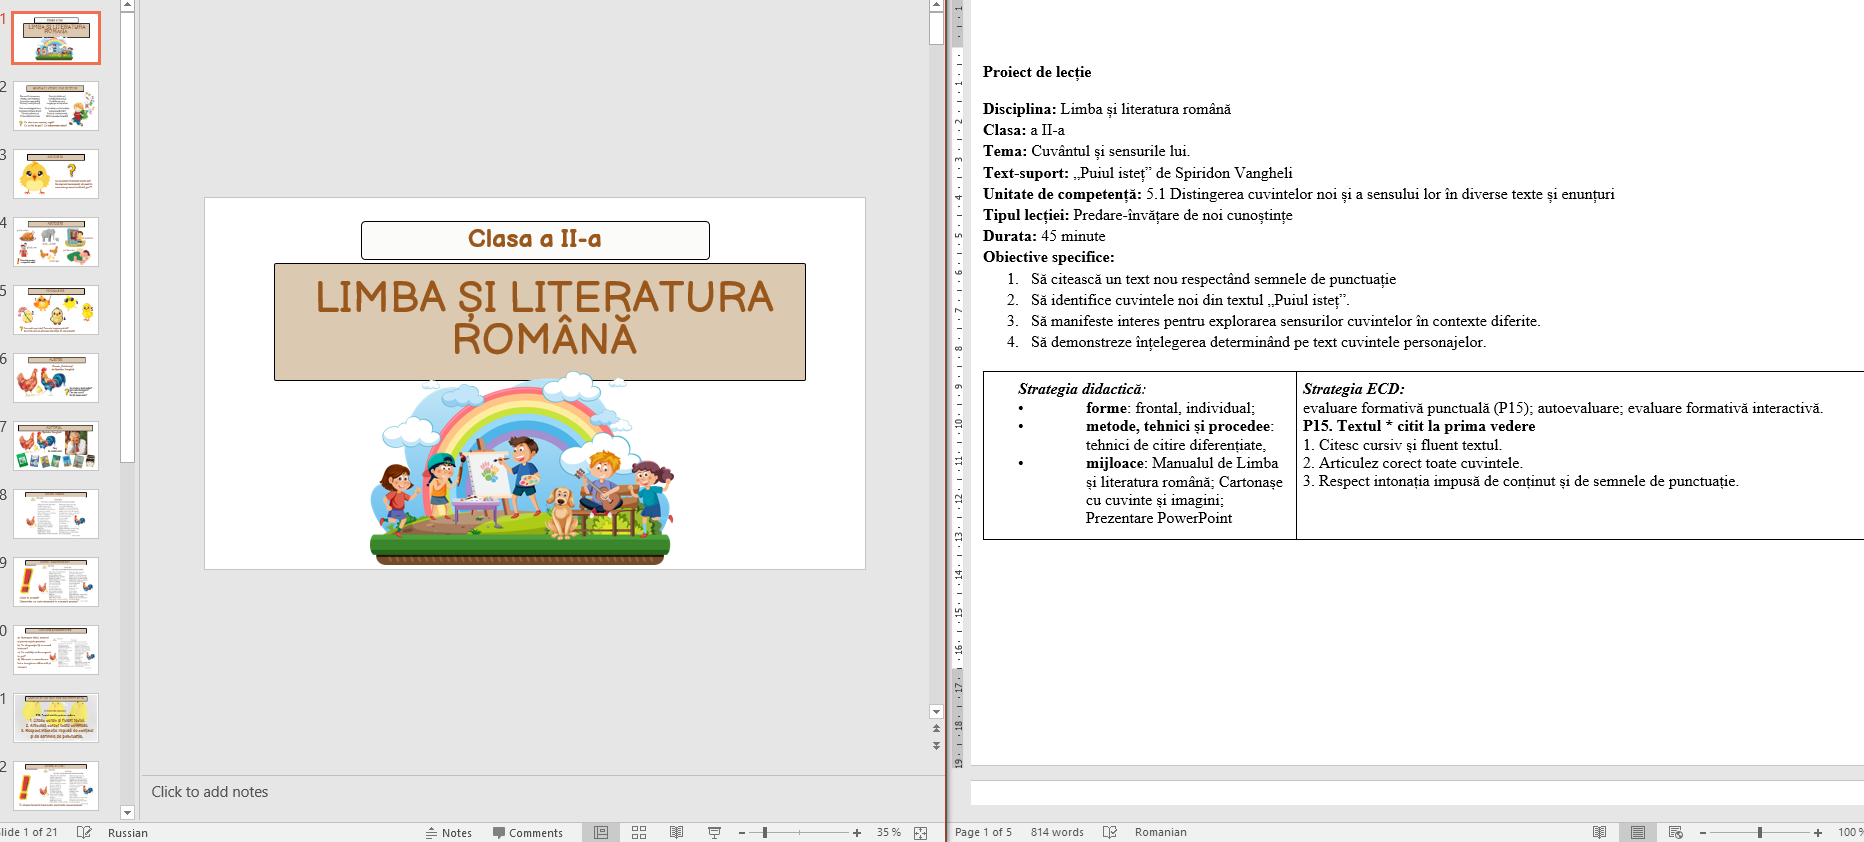Toggle the Notes pane

click(448, 832)
